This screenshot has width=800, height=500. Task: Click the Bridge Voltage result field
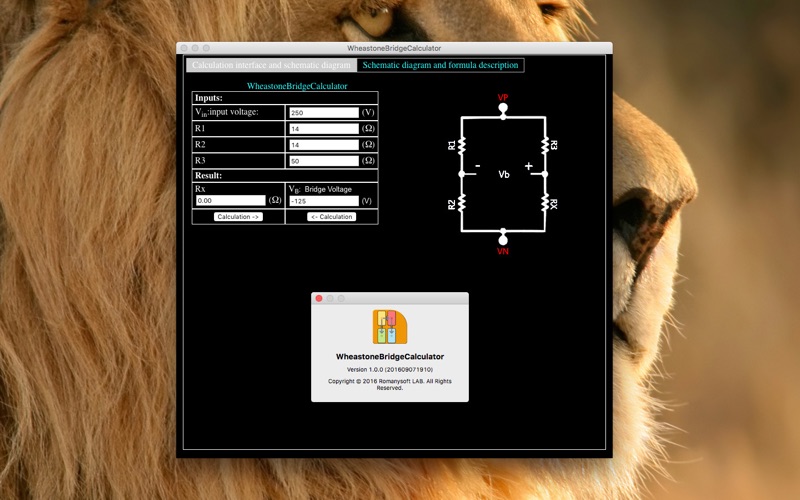[x=324, y=201]
